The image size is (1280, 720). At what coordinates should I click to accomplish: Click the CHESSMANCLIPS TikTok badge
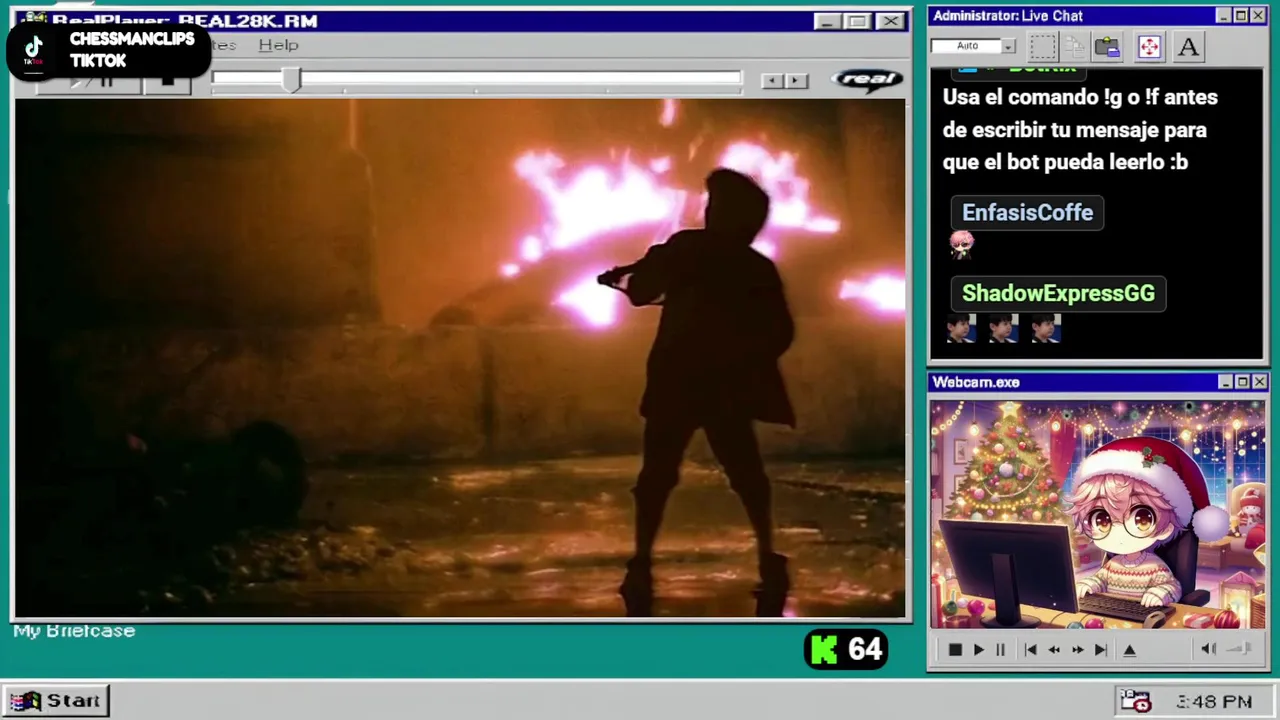click(108, 50)
